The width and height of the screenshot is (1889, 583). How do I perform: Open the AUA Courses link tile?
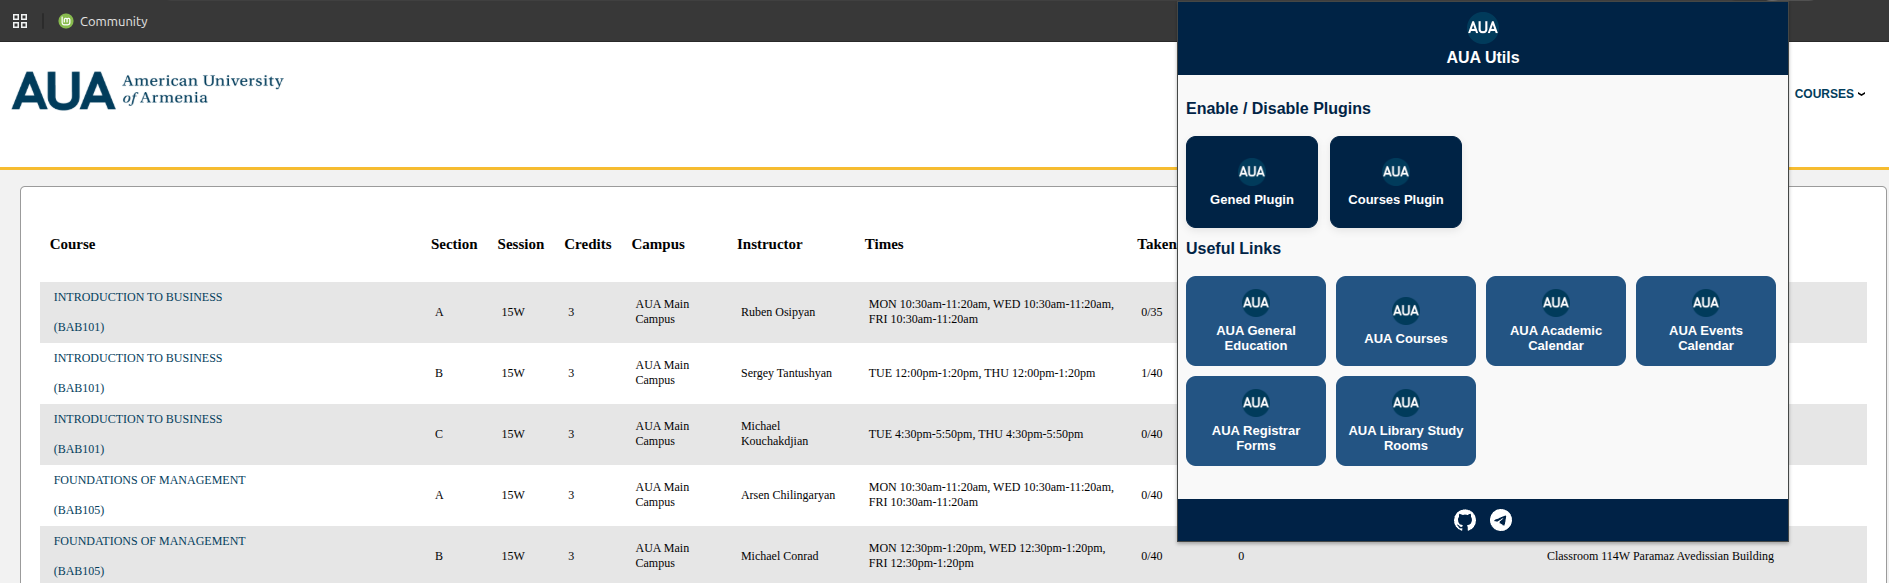point(1405,321)
